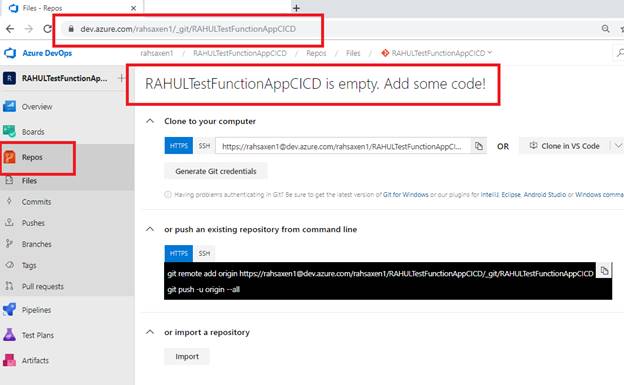Open Test Plans from the sidebar
Screen dimensions: 624x385
(x=37, y=335)
